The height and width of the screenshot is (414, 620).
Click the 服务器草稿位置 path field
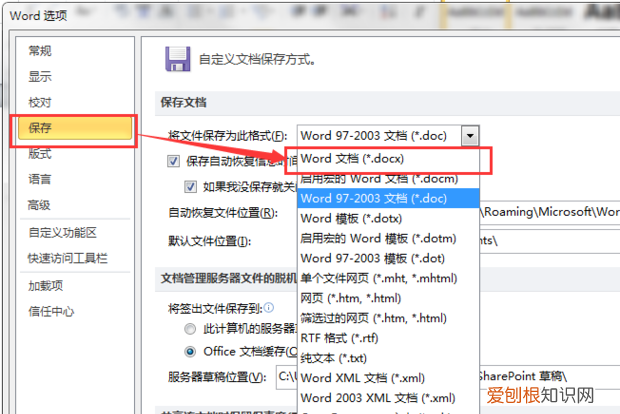click(x=448, y=377)
